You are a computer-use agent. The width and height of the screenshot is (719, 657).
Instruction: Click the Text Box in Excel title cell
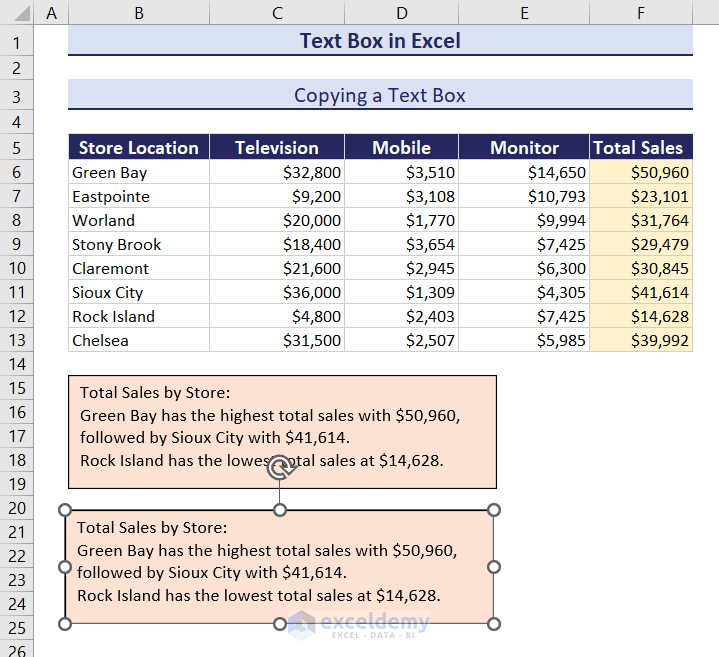(380, 41)
